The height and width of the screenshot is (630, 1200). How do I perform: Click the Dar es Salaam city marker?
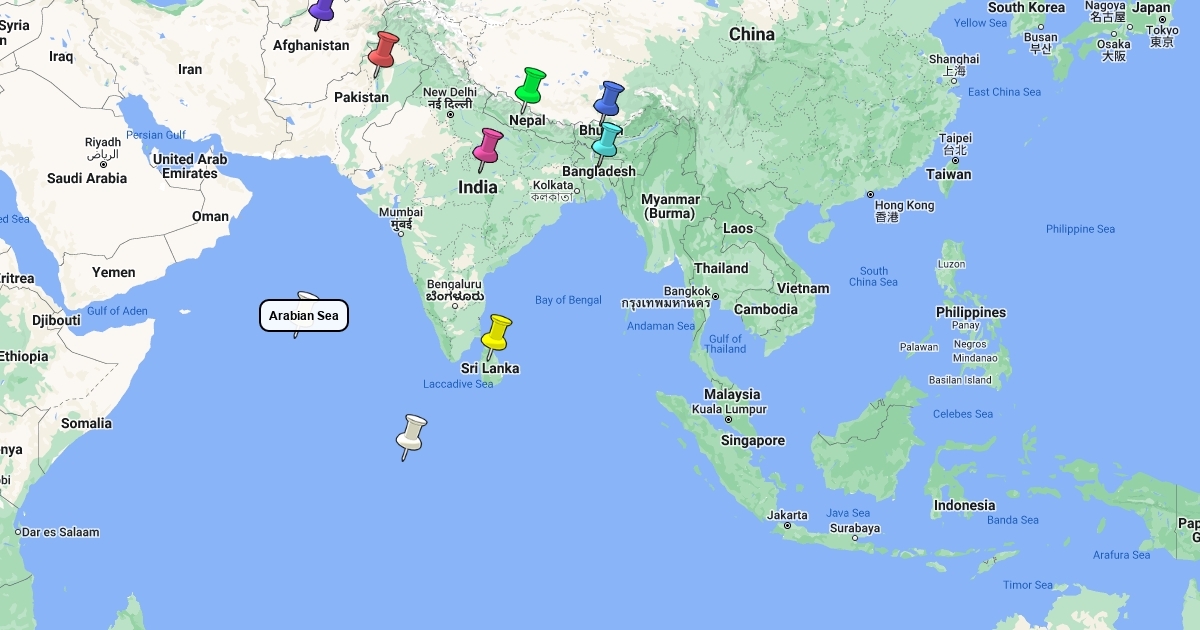18,532
